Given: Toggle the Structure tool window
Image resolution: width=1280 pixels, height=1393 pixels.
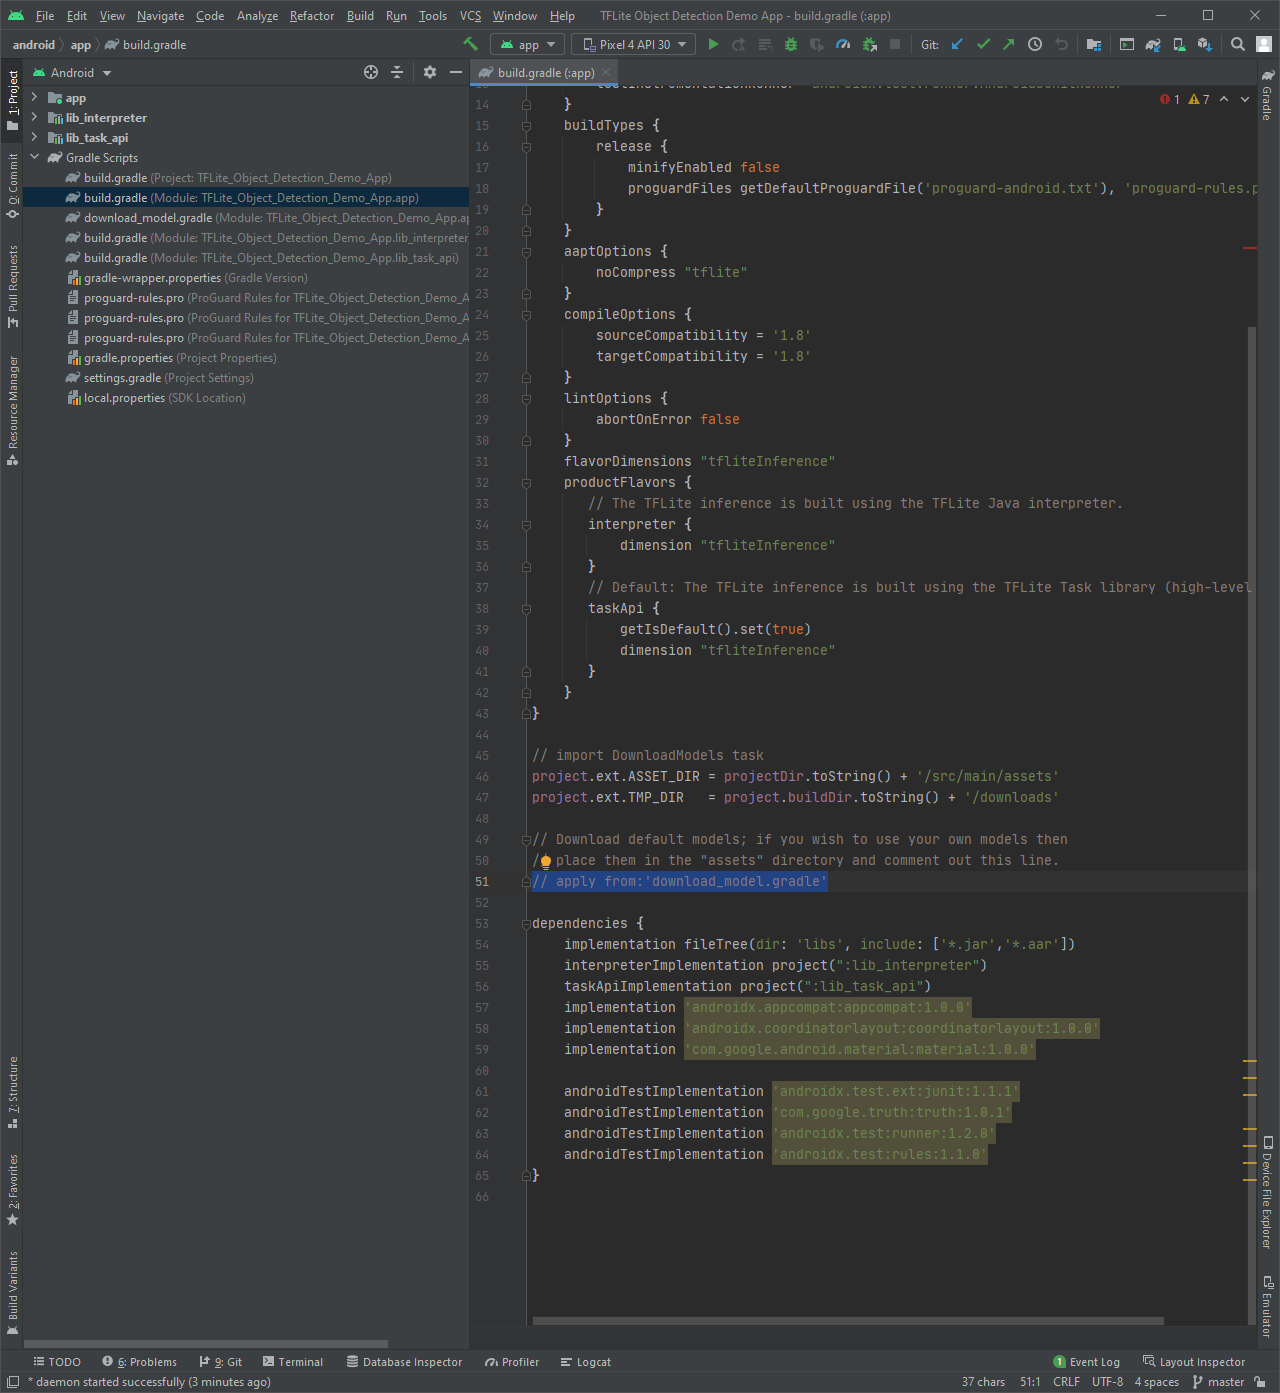Looking at the screenshot, I should point(13,1092).
